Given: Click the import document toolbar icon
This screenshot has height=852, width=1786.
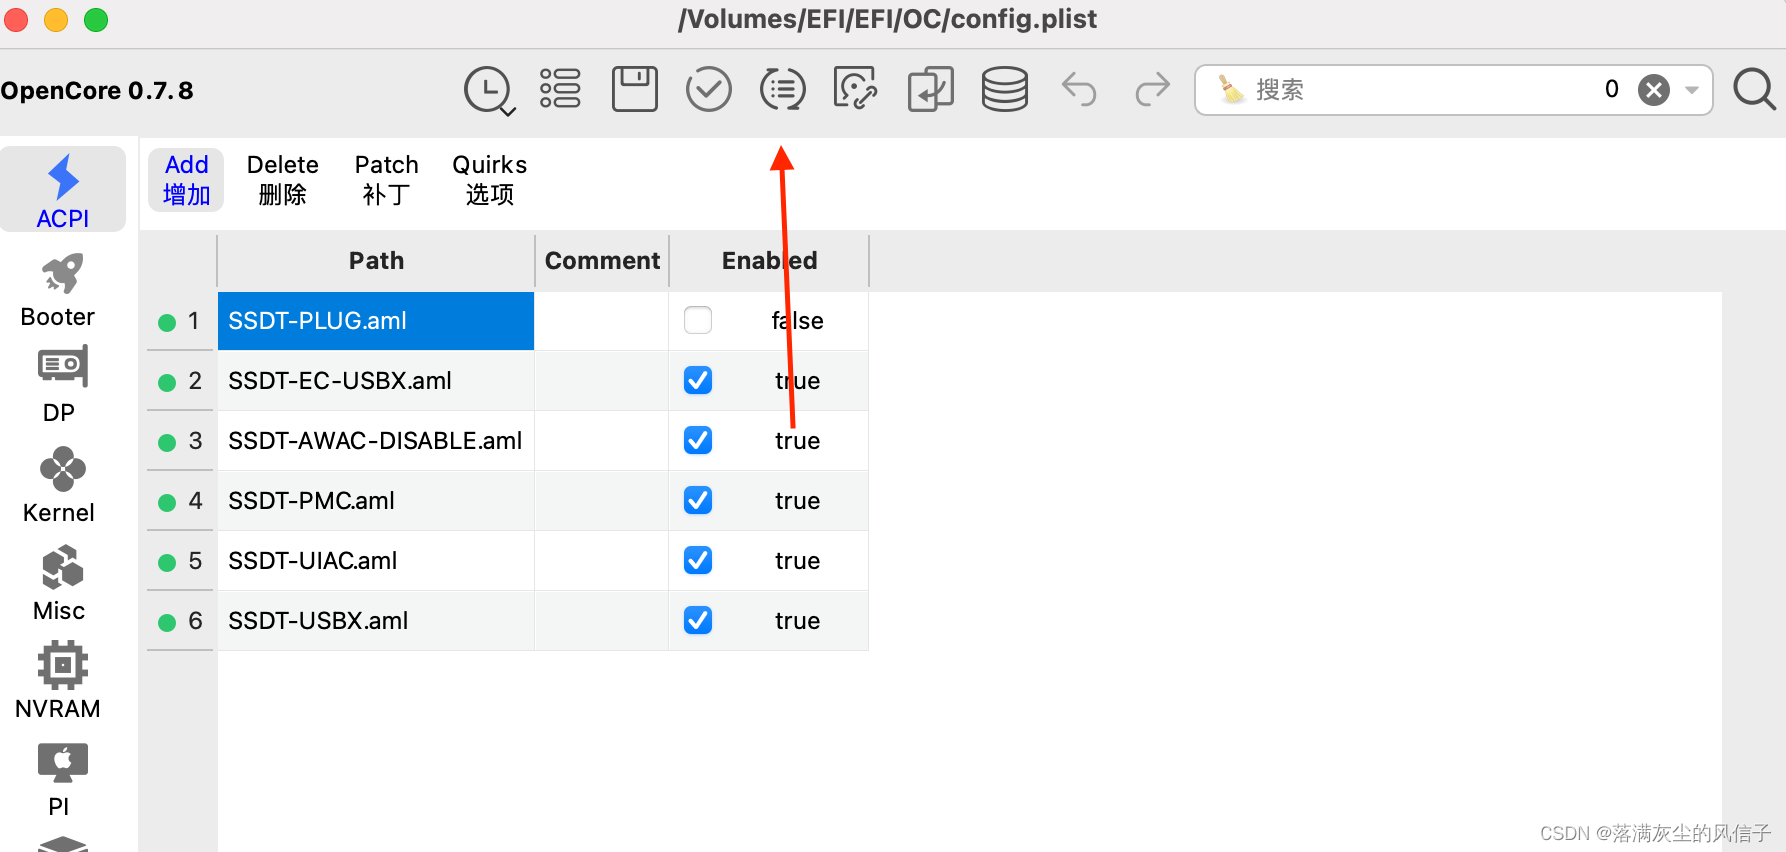Looking at the screenshot, I should 931,89.
